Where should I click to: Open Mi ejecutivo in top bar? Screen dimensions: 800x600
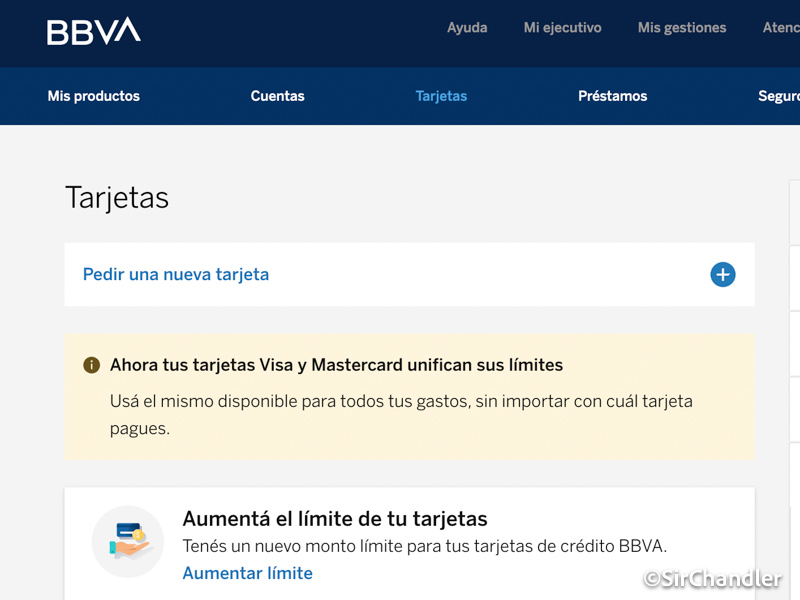coord(562,28)
